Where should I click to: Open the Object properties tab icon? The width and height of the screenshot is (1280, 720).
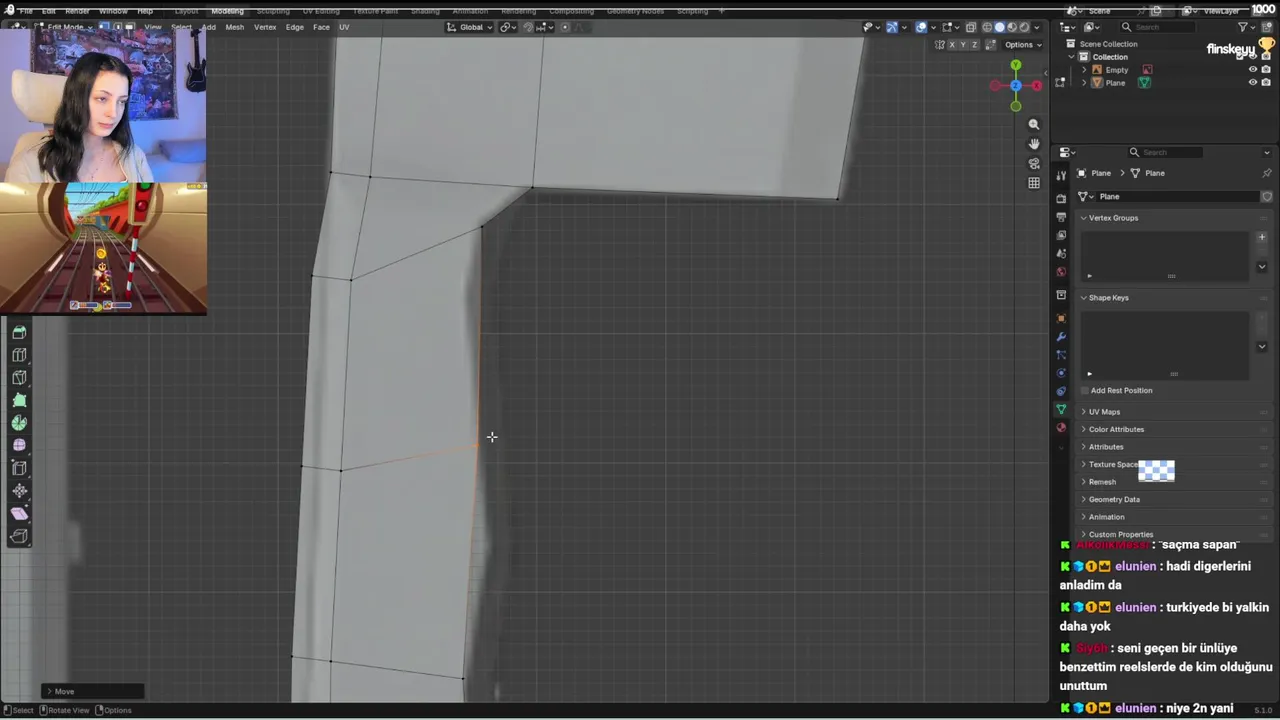tap(1061, 319)
